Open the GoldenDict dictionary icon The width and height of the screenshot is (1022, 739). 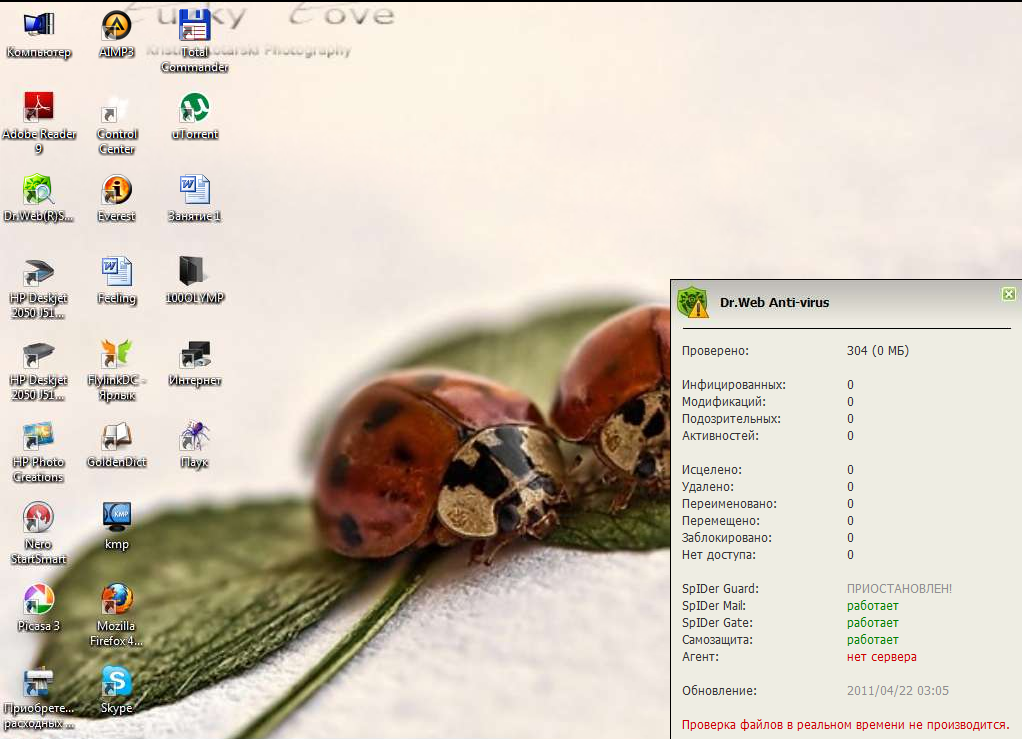click(117, 435)
